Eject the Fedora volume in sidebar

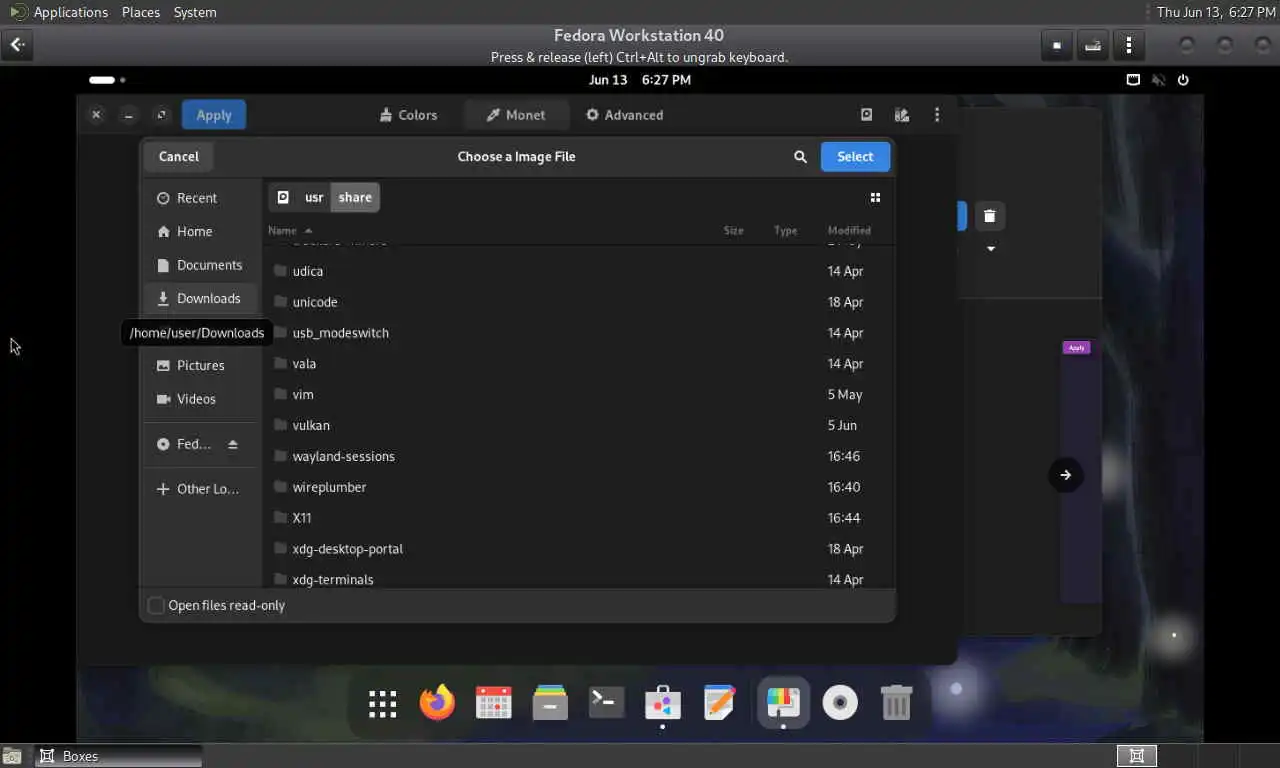click(x=233, y=444)
